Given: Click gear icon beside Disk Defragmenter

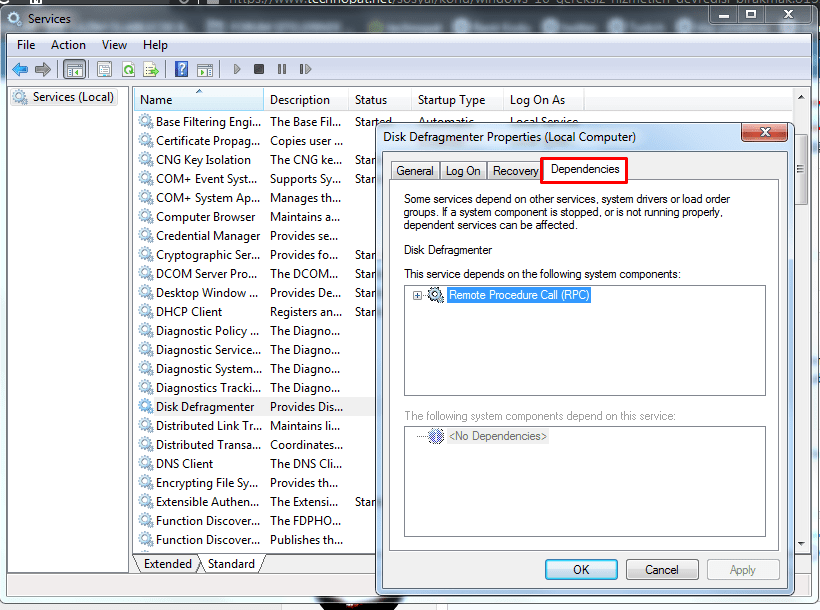Looking at the screenshot, I should (146, 406).
